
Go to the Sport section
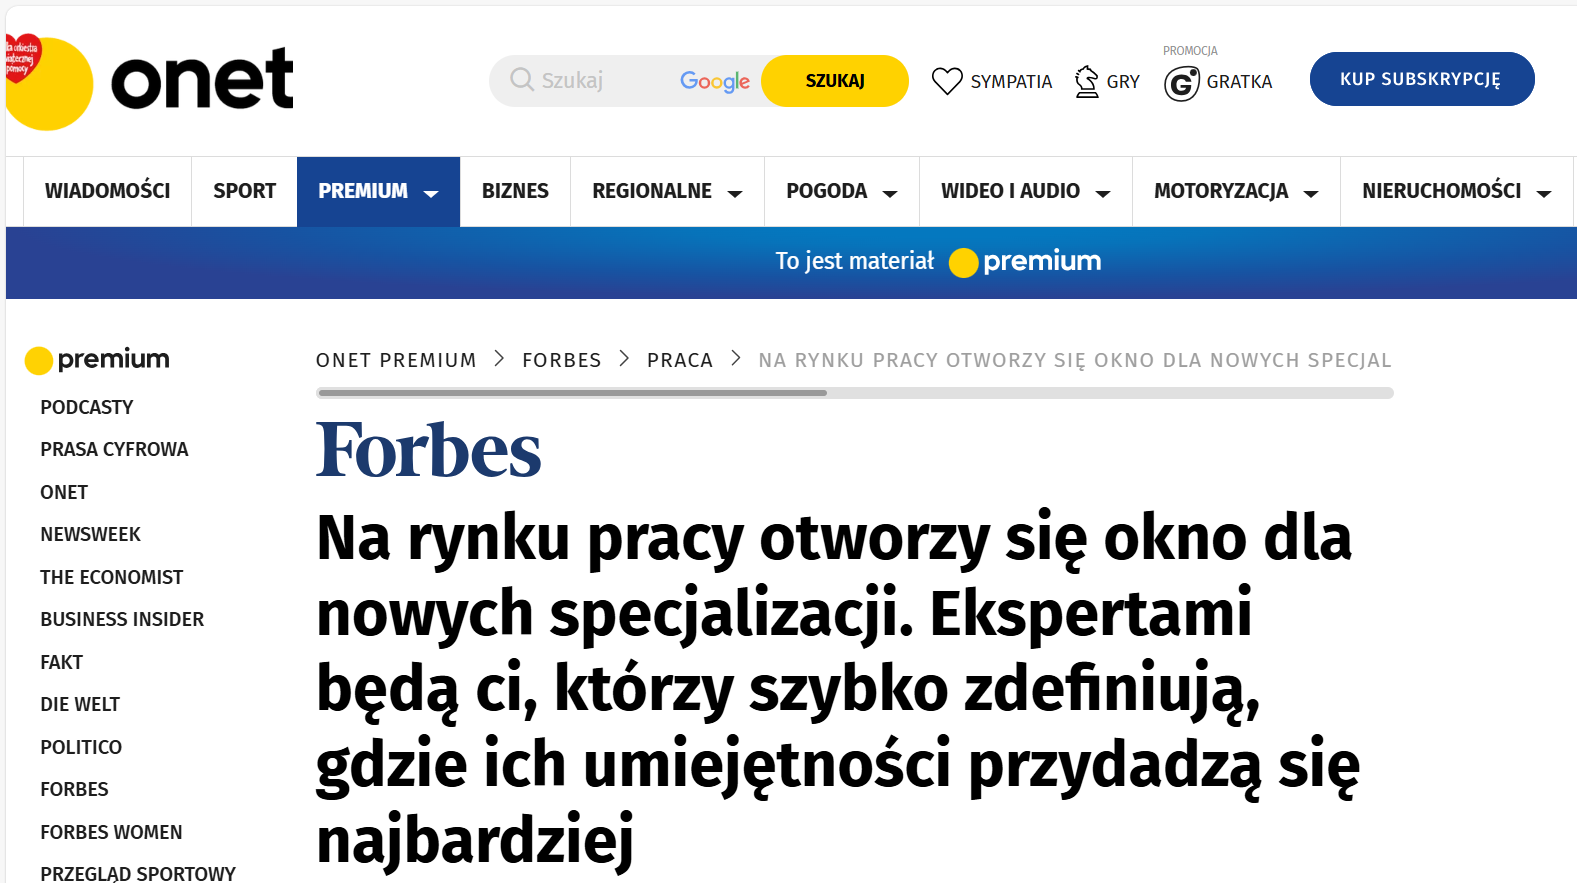244,191
